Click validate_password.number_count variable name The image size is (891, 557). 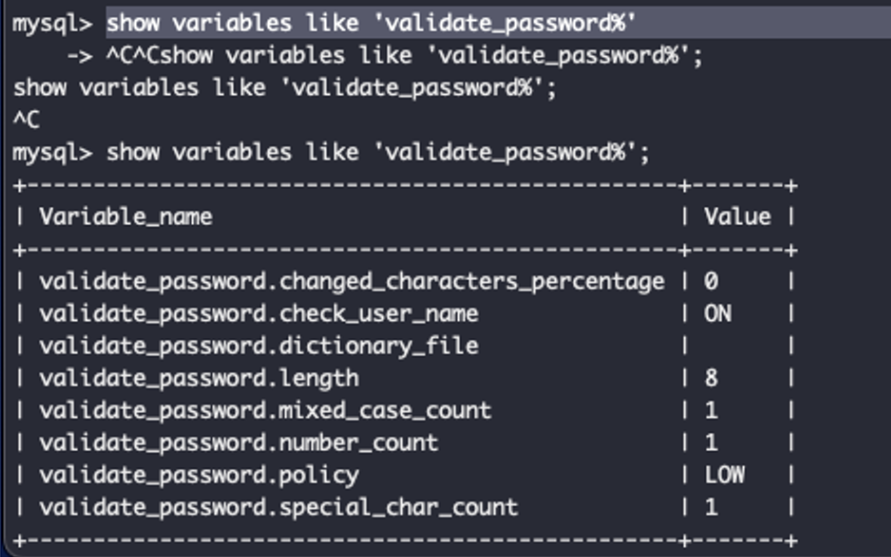pos(239,443)
